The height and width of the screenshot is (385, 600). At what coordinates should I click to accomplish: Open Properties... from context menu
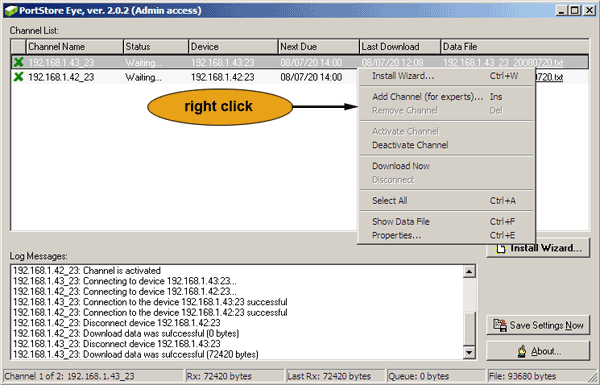(445, 235)
